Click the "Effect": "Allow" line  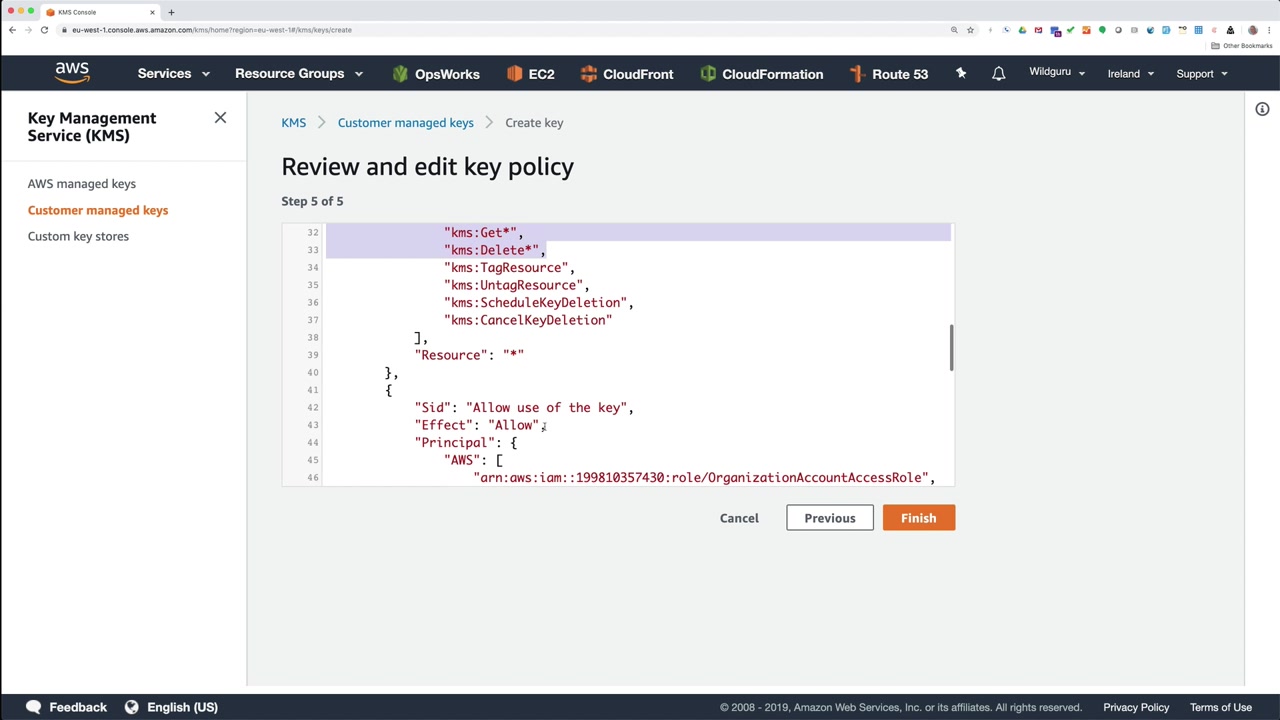pos(480,425)
